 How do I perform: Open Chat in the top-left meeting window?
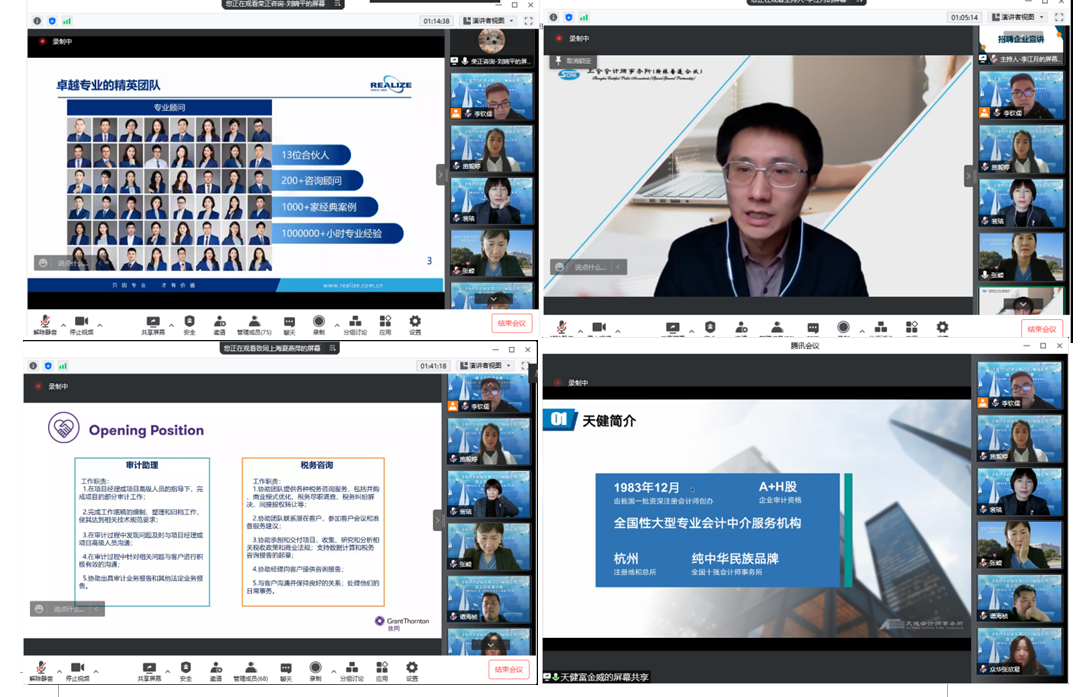289,324
